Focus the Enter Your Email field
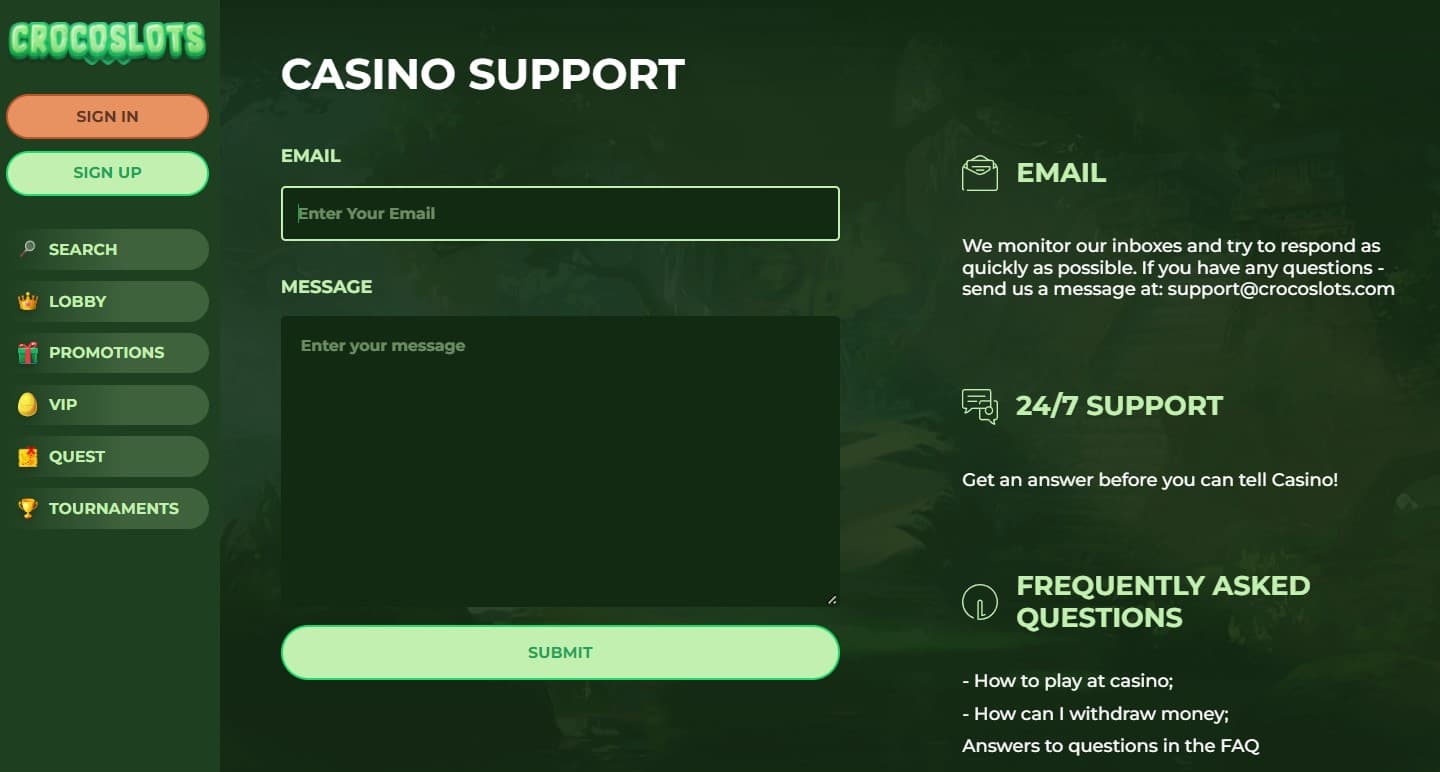1440x772 pixels. click(560, 213)
